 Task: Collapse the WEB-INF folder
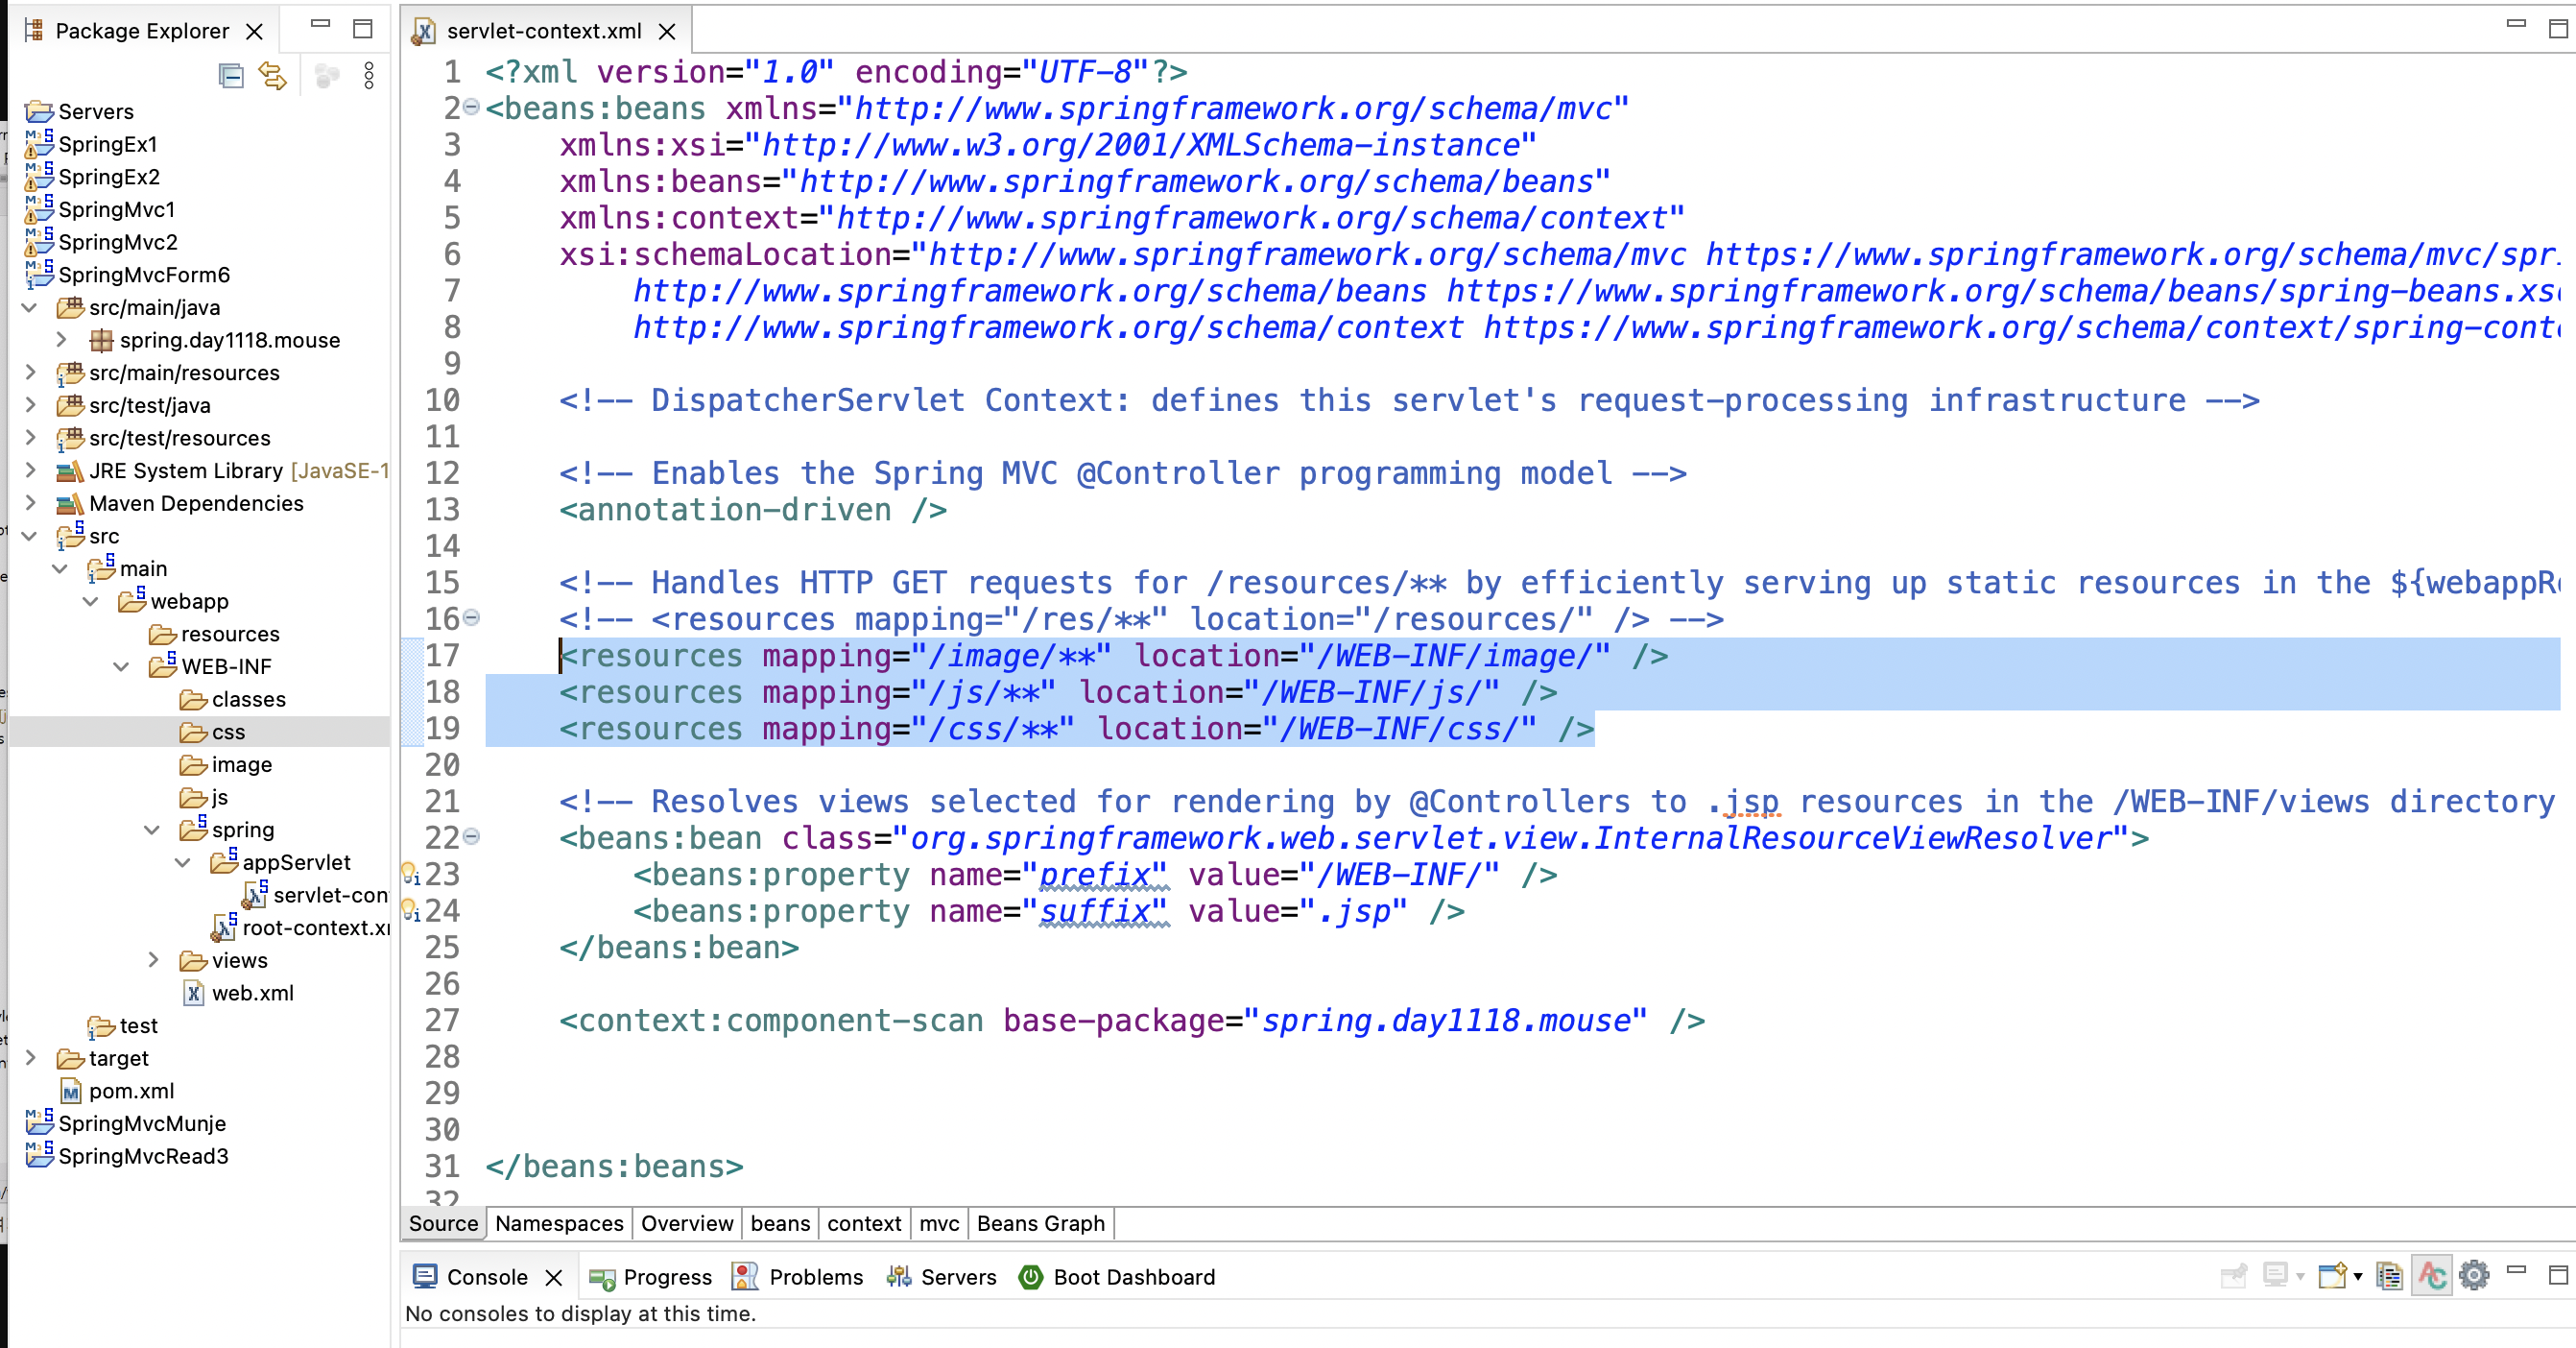(x=121, y=667)
